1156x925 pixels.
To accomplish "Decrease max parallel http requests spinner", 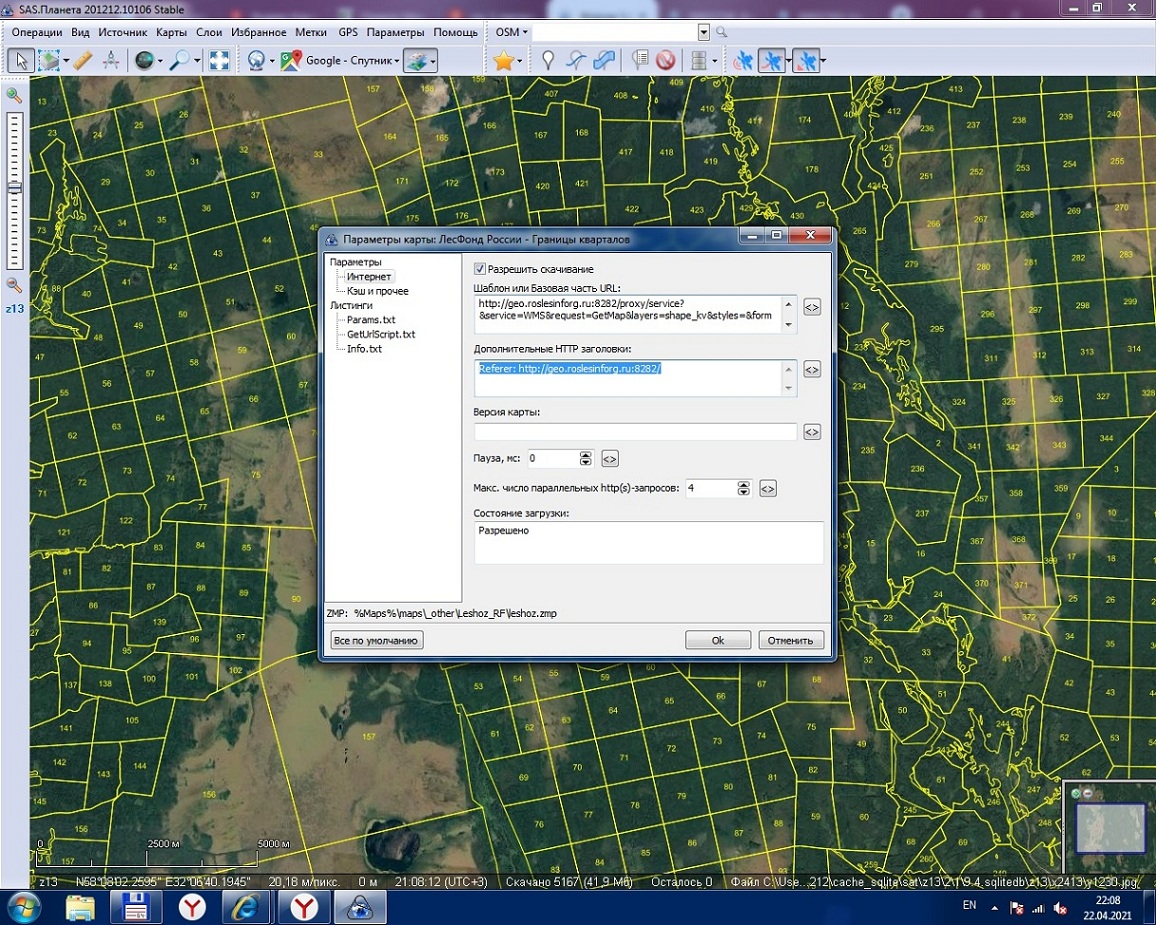I will (743, 493).
